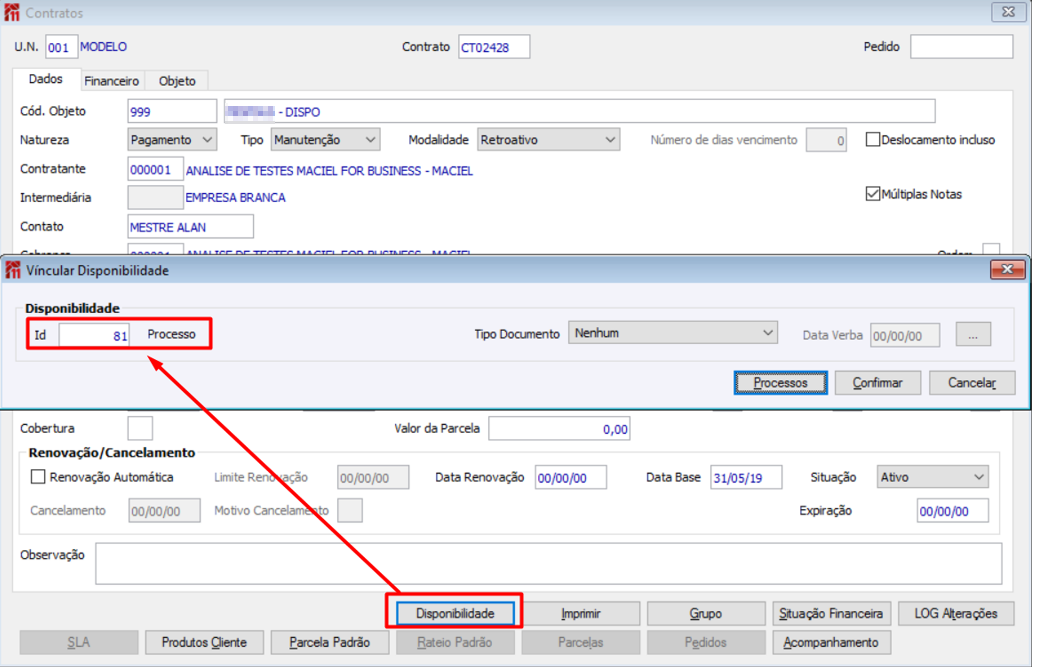Click the Grupo button
Viewport: 1038px width, 667px height.
pyautogui.click(x=706, y=613)
